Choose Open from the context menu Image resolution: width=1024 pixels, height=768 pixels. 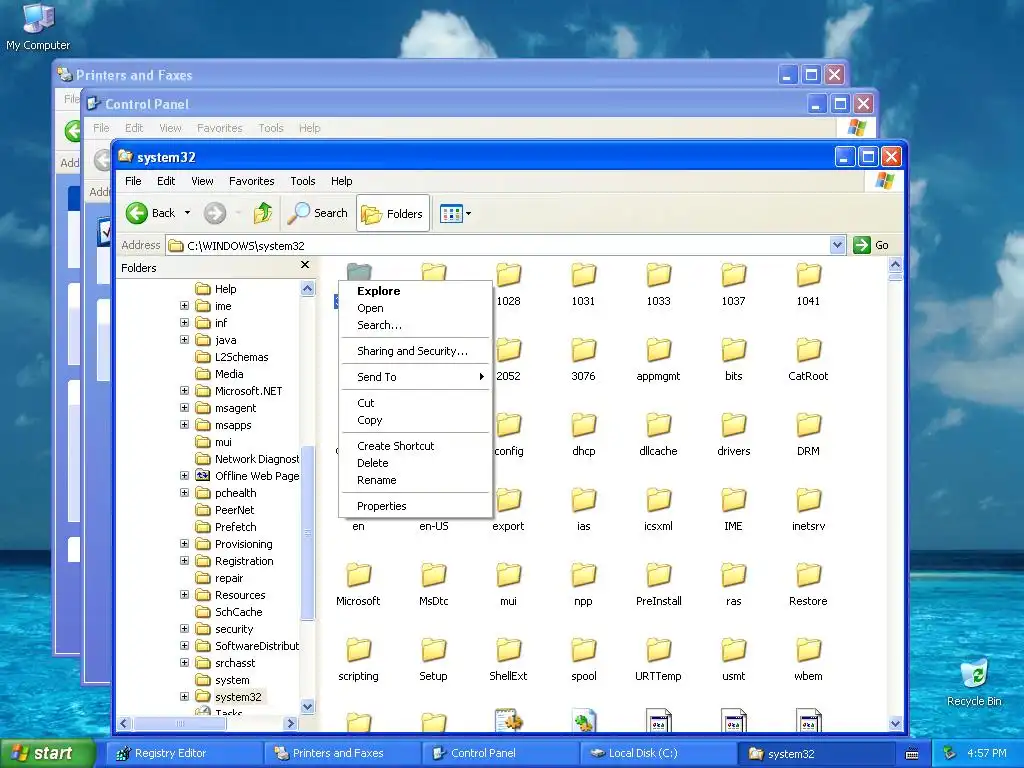[x=415, y=308]
